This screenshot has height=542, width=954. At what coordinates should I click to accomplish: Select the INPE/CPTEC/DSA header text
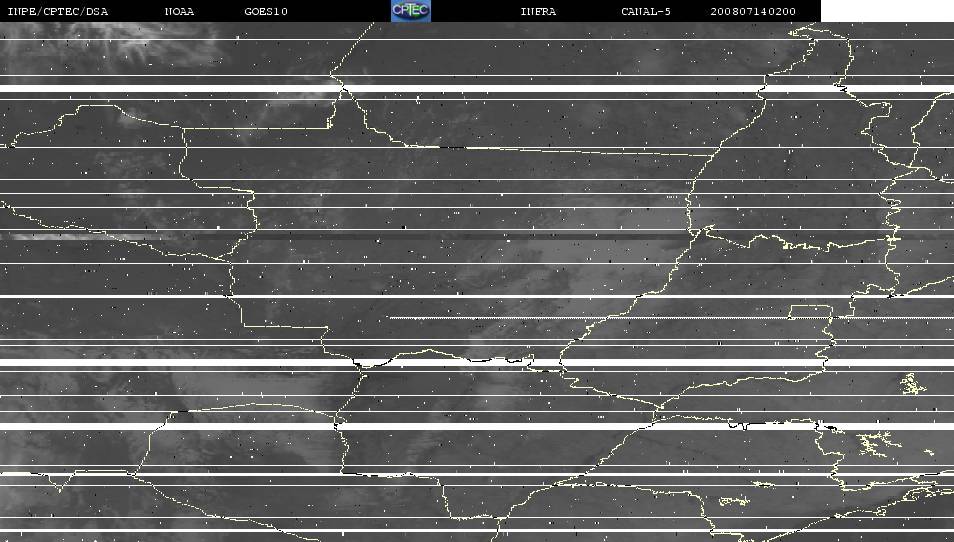pos(57,12)
